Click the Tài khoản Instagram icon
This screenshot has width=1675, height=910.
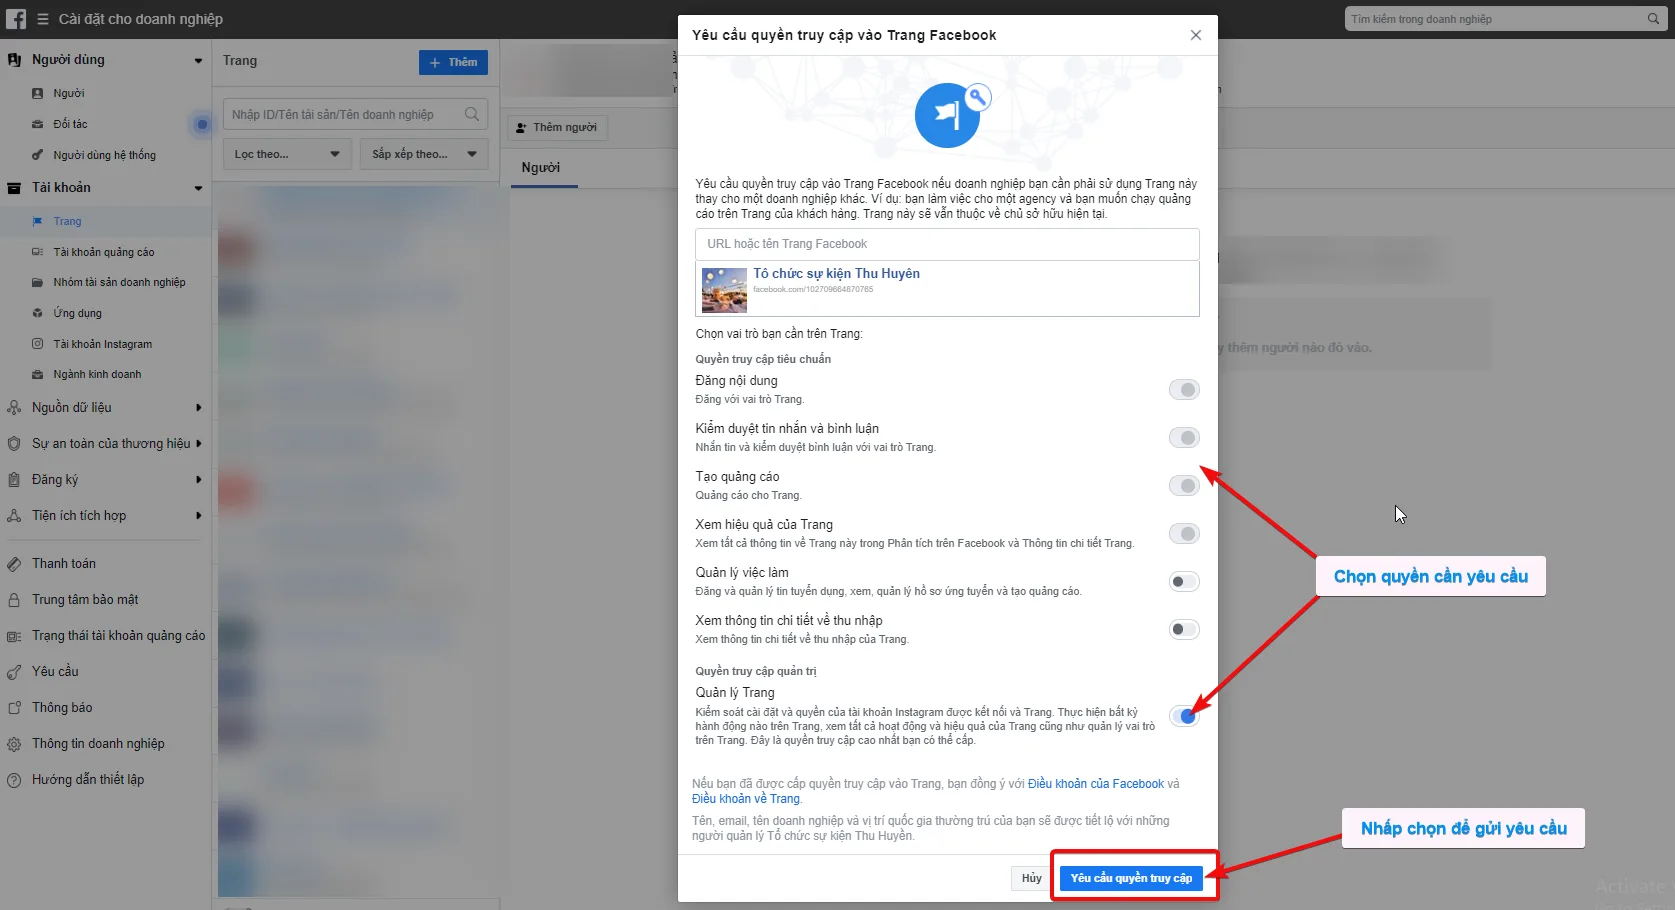click(38, 344)
